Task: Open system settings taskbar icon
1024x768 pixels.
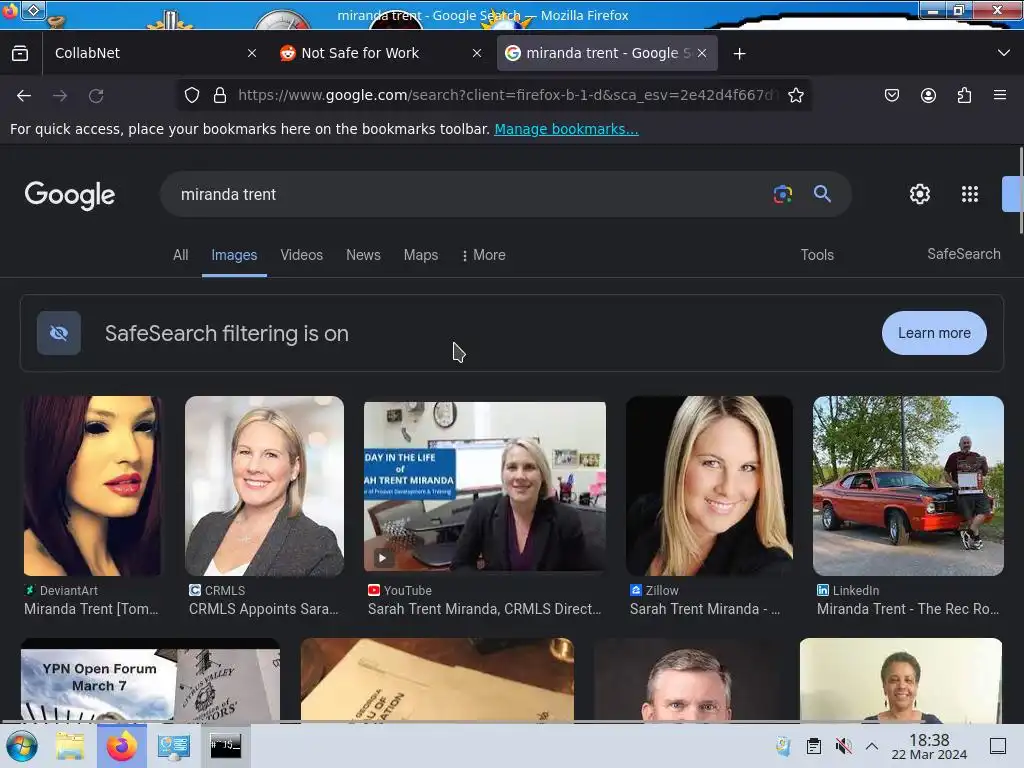Action: pos(174,746)
